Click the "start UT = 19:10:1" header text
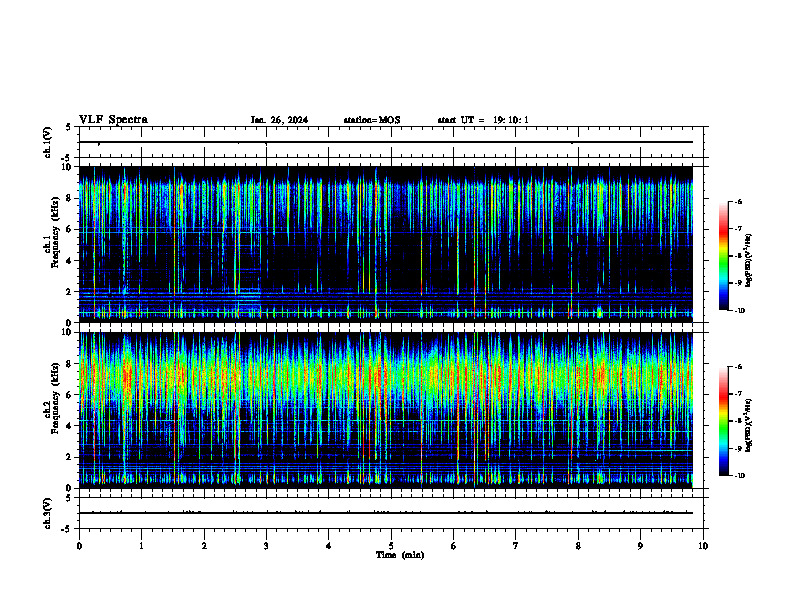This screenshot has width=792, height=612. [483, 120]
